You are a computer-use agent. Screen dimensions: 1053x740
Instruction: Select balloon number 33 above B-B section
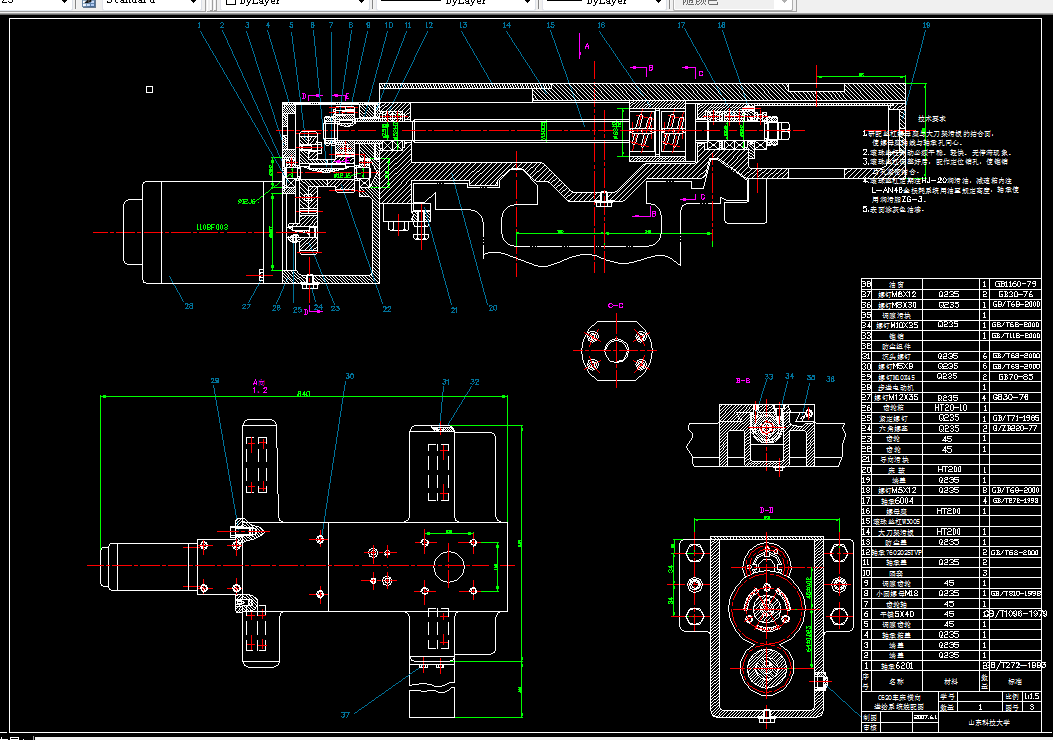click(769, 377)
